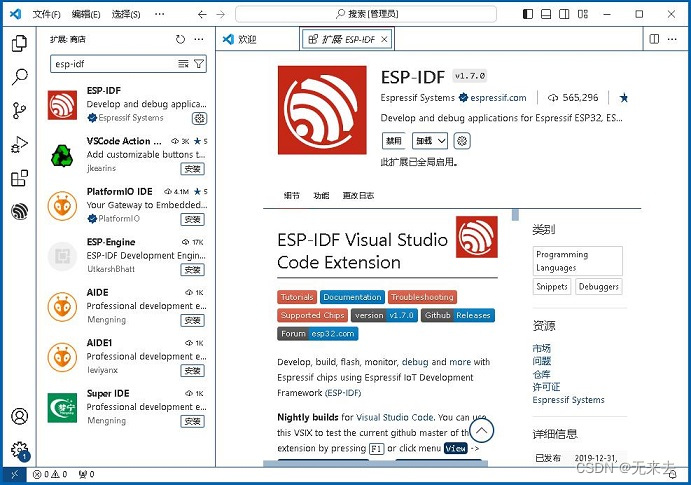
Task: Open the Extensions view in activity bar
Action: (x=19, y=178)
